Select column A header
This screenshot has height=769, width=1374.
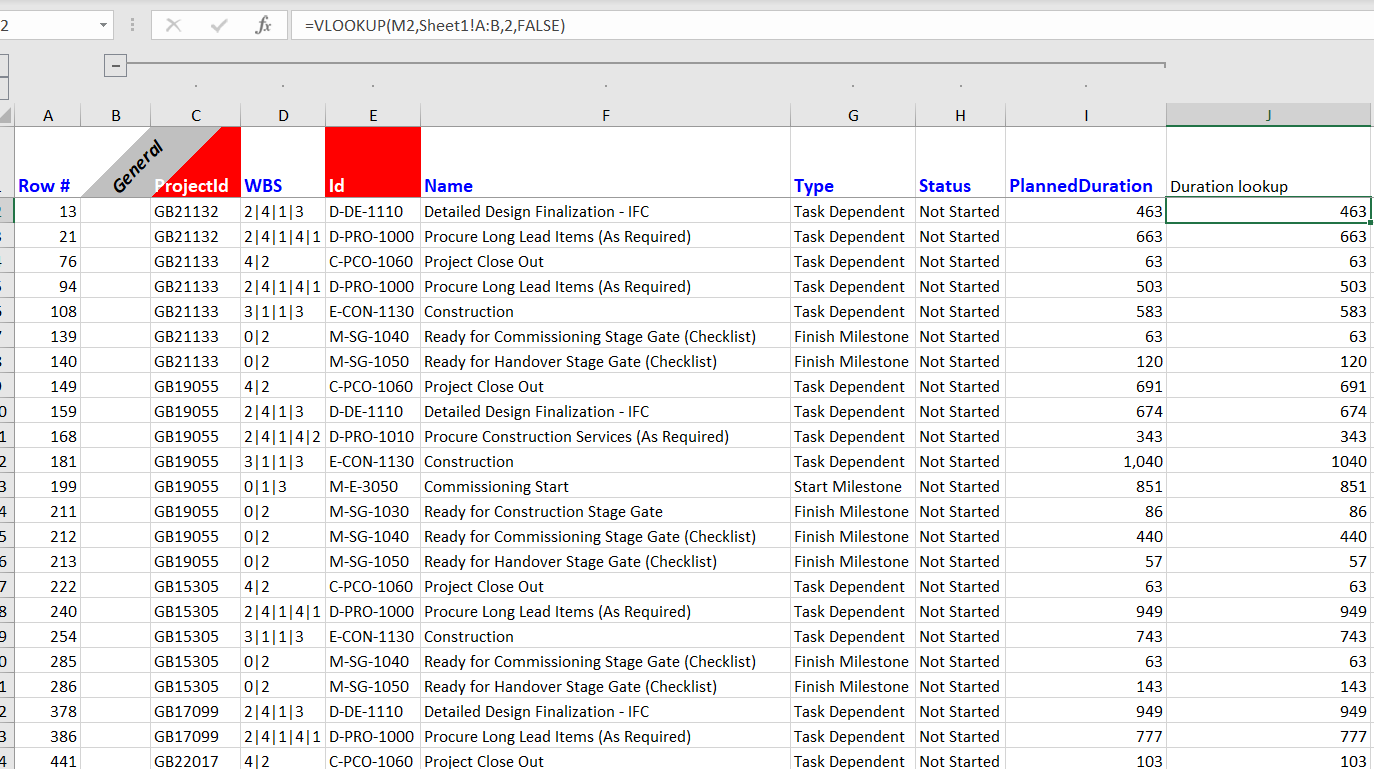tap(48, 116)
